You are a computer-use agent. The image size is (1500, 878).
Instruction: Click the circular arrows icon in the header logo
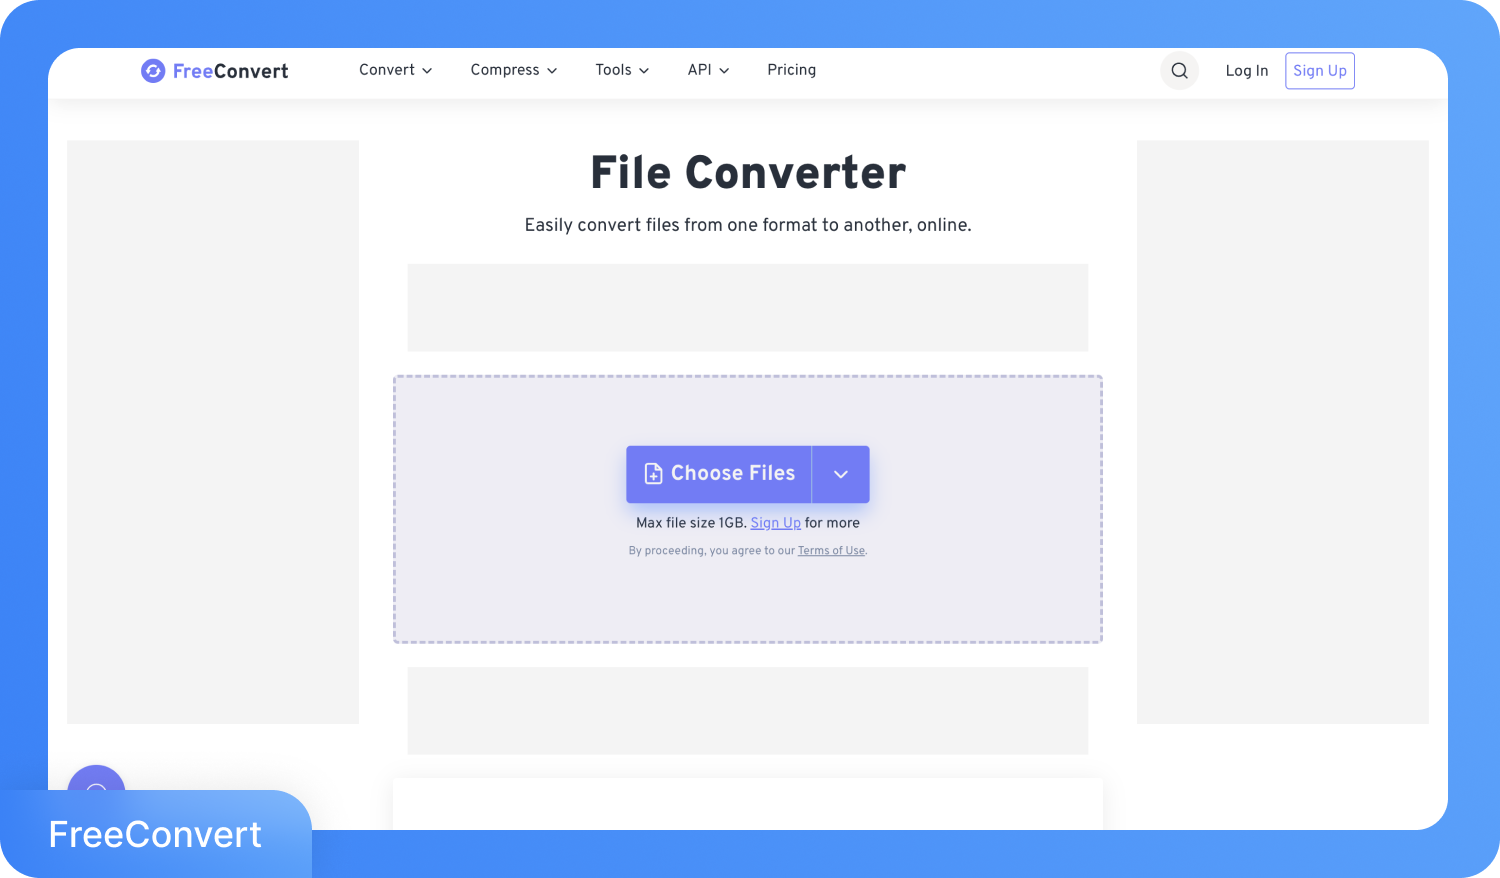coord(154,70)
